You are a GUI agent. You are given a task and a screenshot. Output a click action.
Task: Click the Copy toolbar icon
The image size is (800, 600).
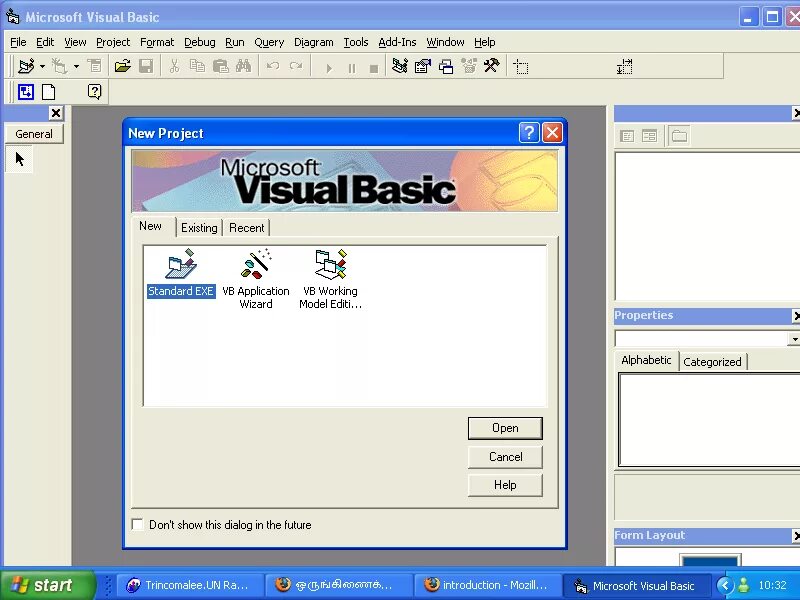[x=197, y=66]
